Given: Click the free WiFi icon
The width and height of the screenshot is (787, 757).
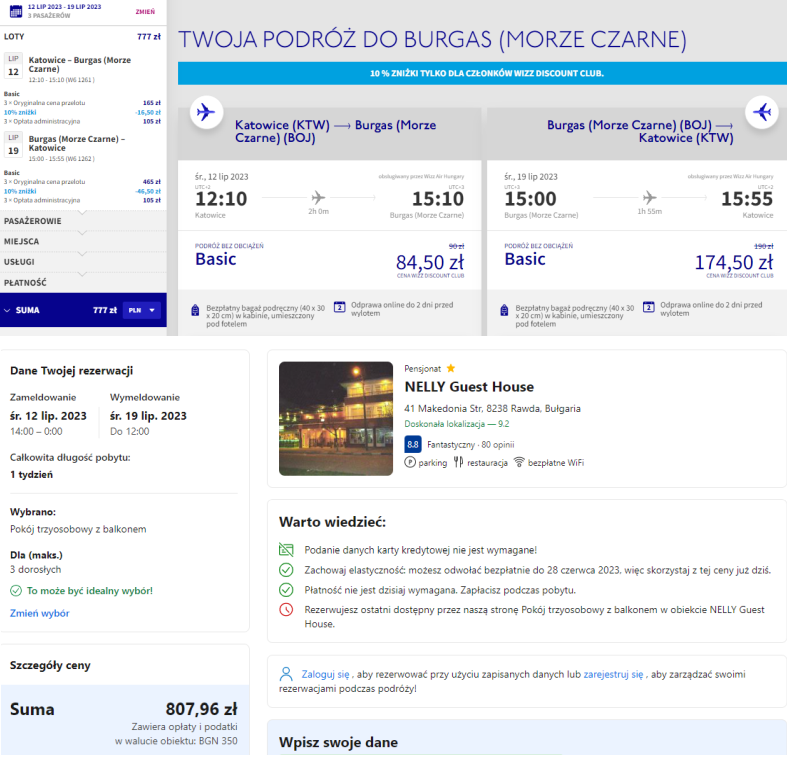Looking at the screenshot, I should (x=518, y=463).
